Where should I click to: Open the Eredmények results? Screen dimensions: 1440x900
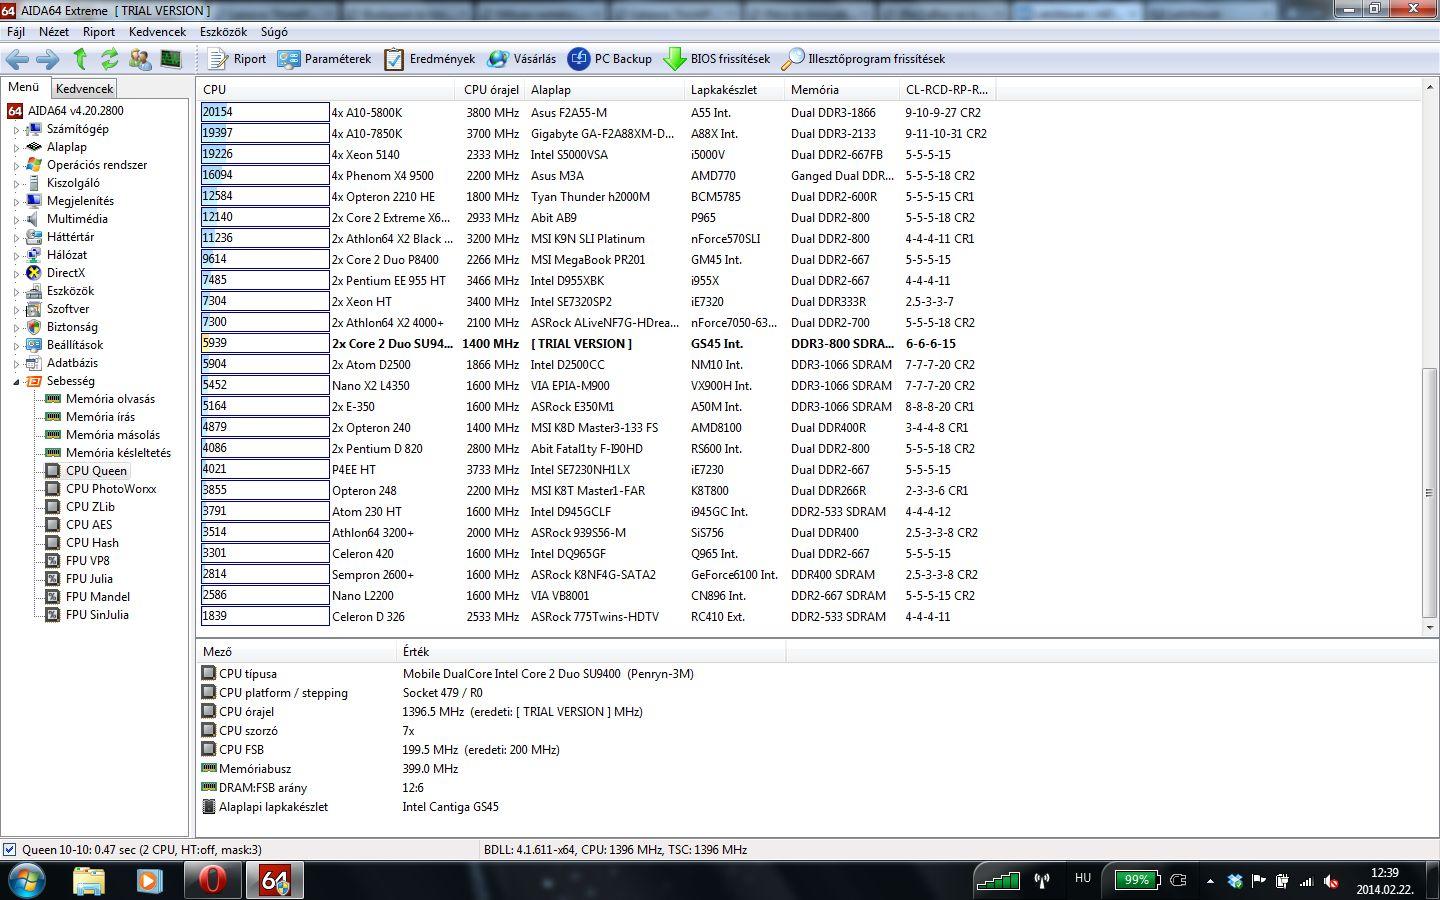click(x=430, y=59)
